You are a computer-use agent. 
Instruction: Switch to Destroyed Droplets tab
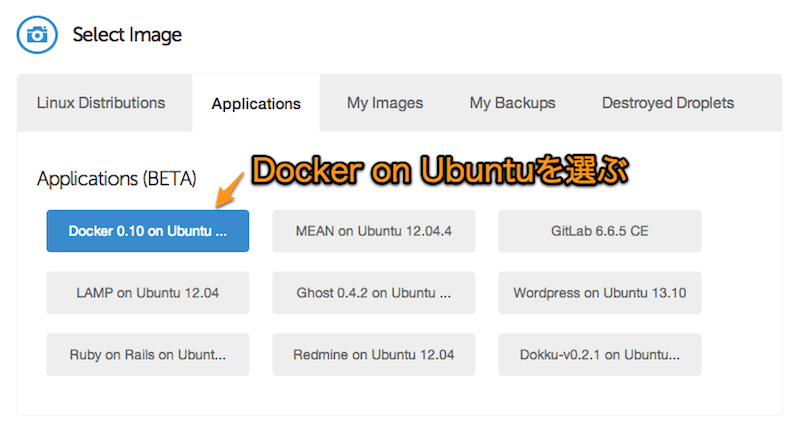(668, 103)
